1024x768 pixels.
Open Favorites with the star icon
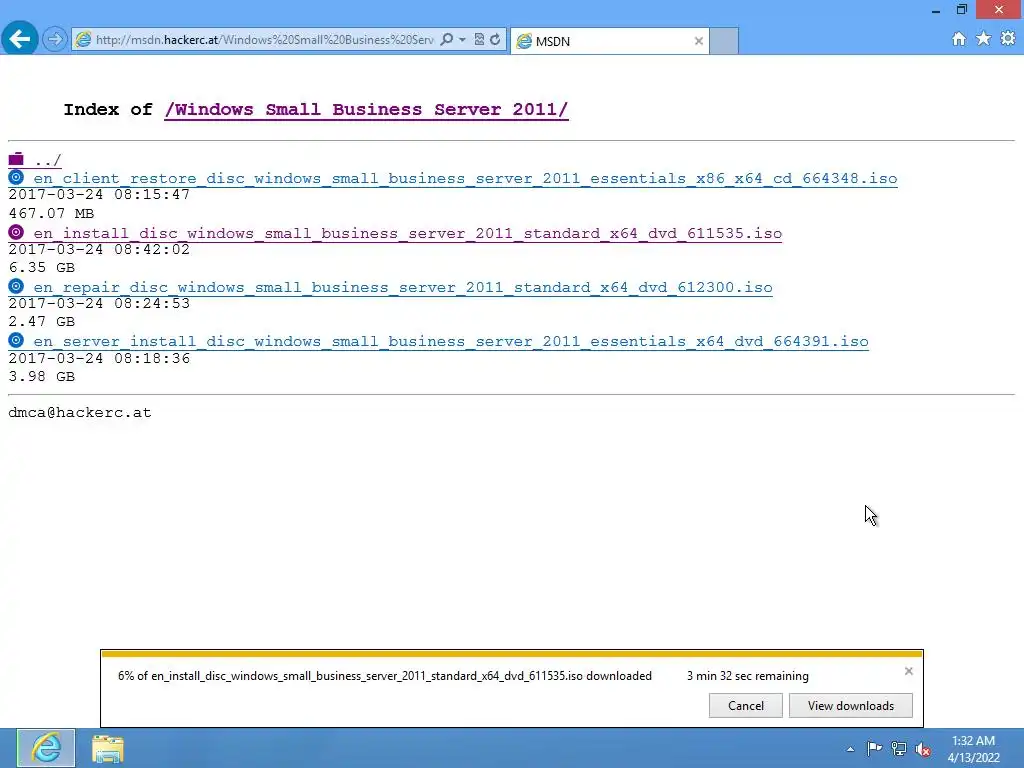click(x=984, y=39)
